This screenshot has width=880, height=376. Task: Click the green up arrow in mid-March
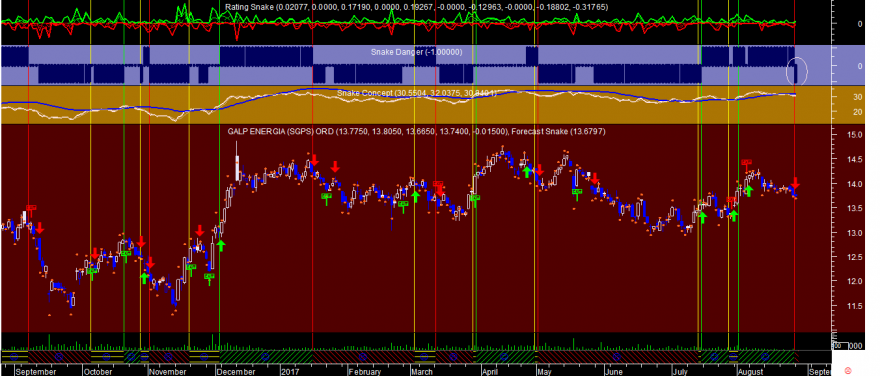coord(415,196)
